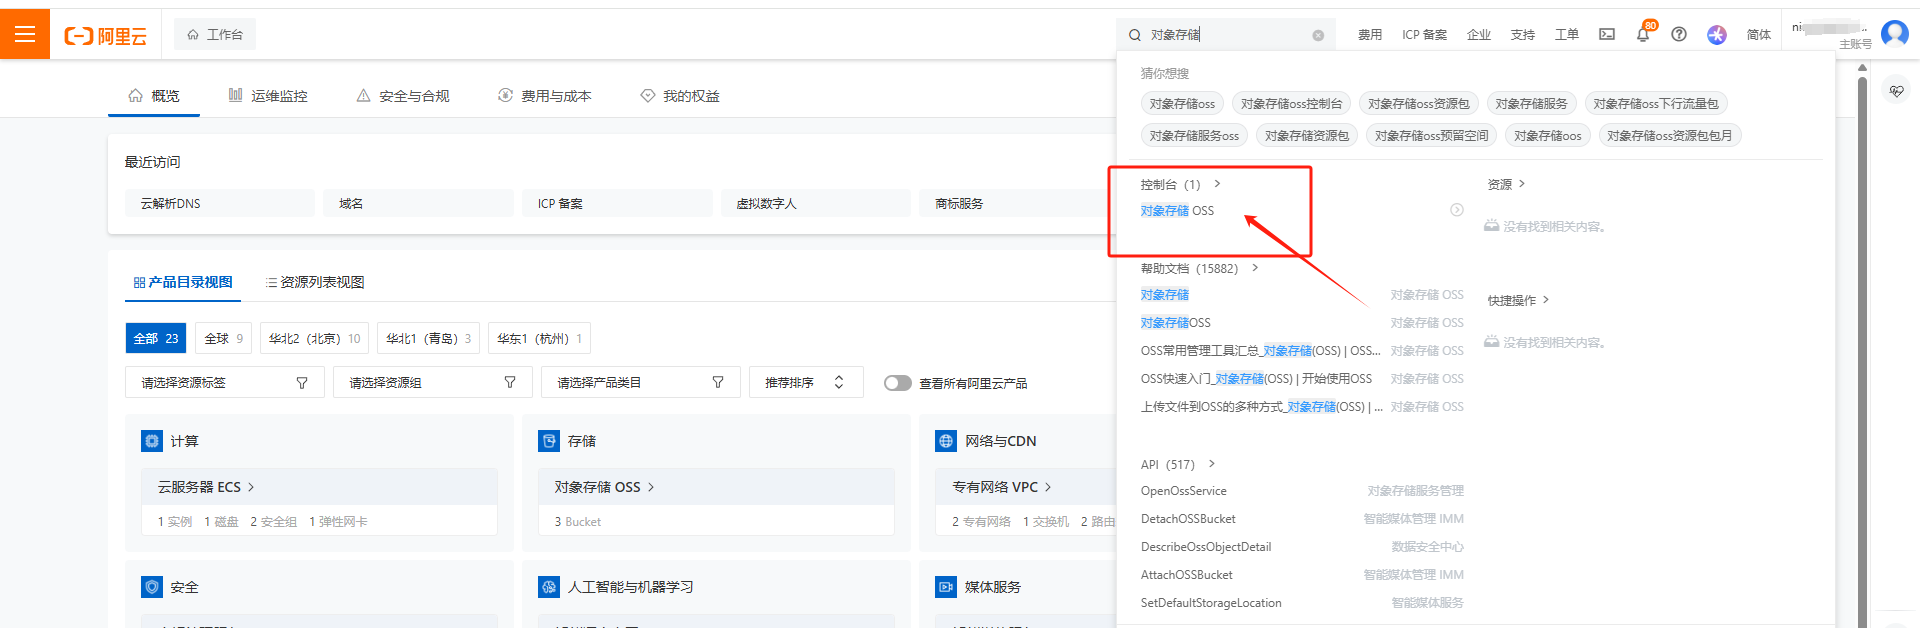This screenshot has height=628, width=1920.
Task: Open the AI assistant round icon
Action: click(1717, 35)
